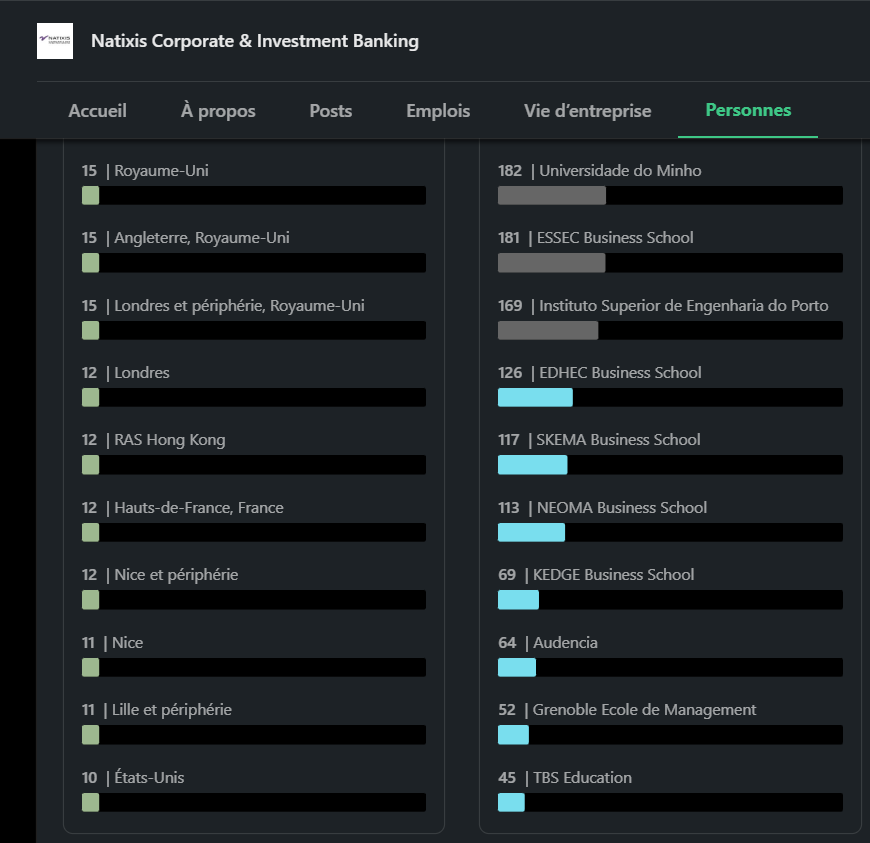
Task: Click the Natixis Corporate & Investment Banking title
Action: click(255, 41)
